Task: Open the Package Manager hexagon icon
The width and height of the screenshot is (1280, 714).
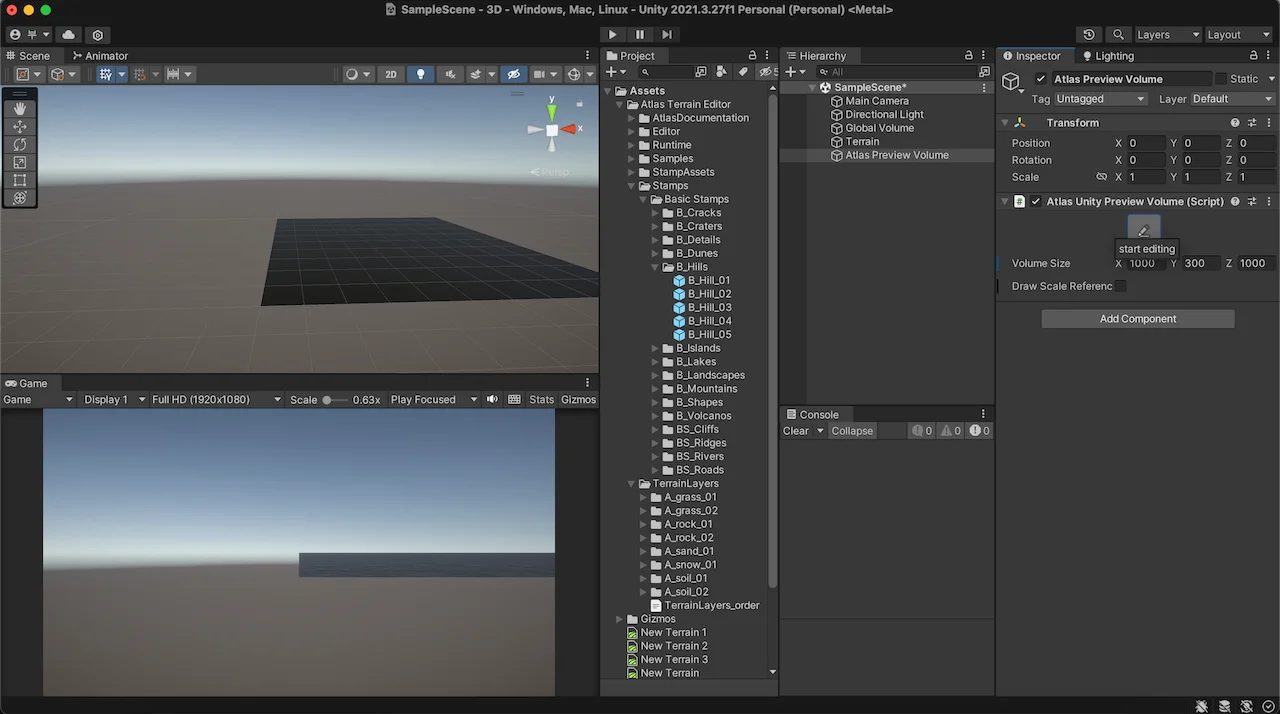Action: [x=98, y=35]
